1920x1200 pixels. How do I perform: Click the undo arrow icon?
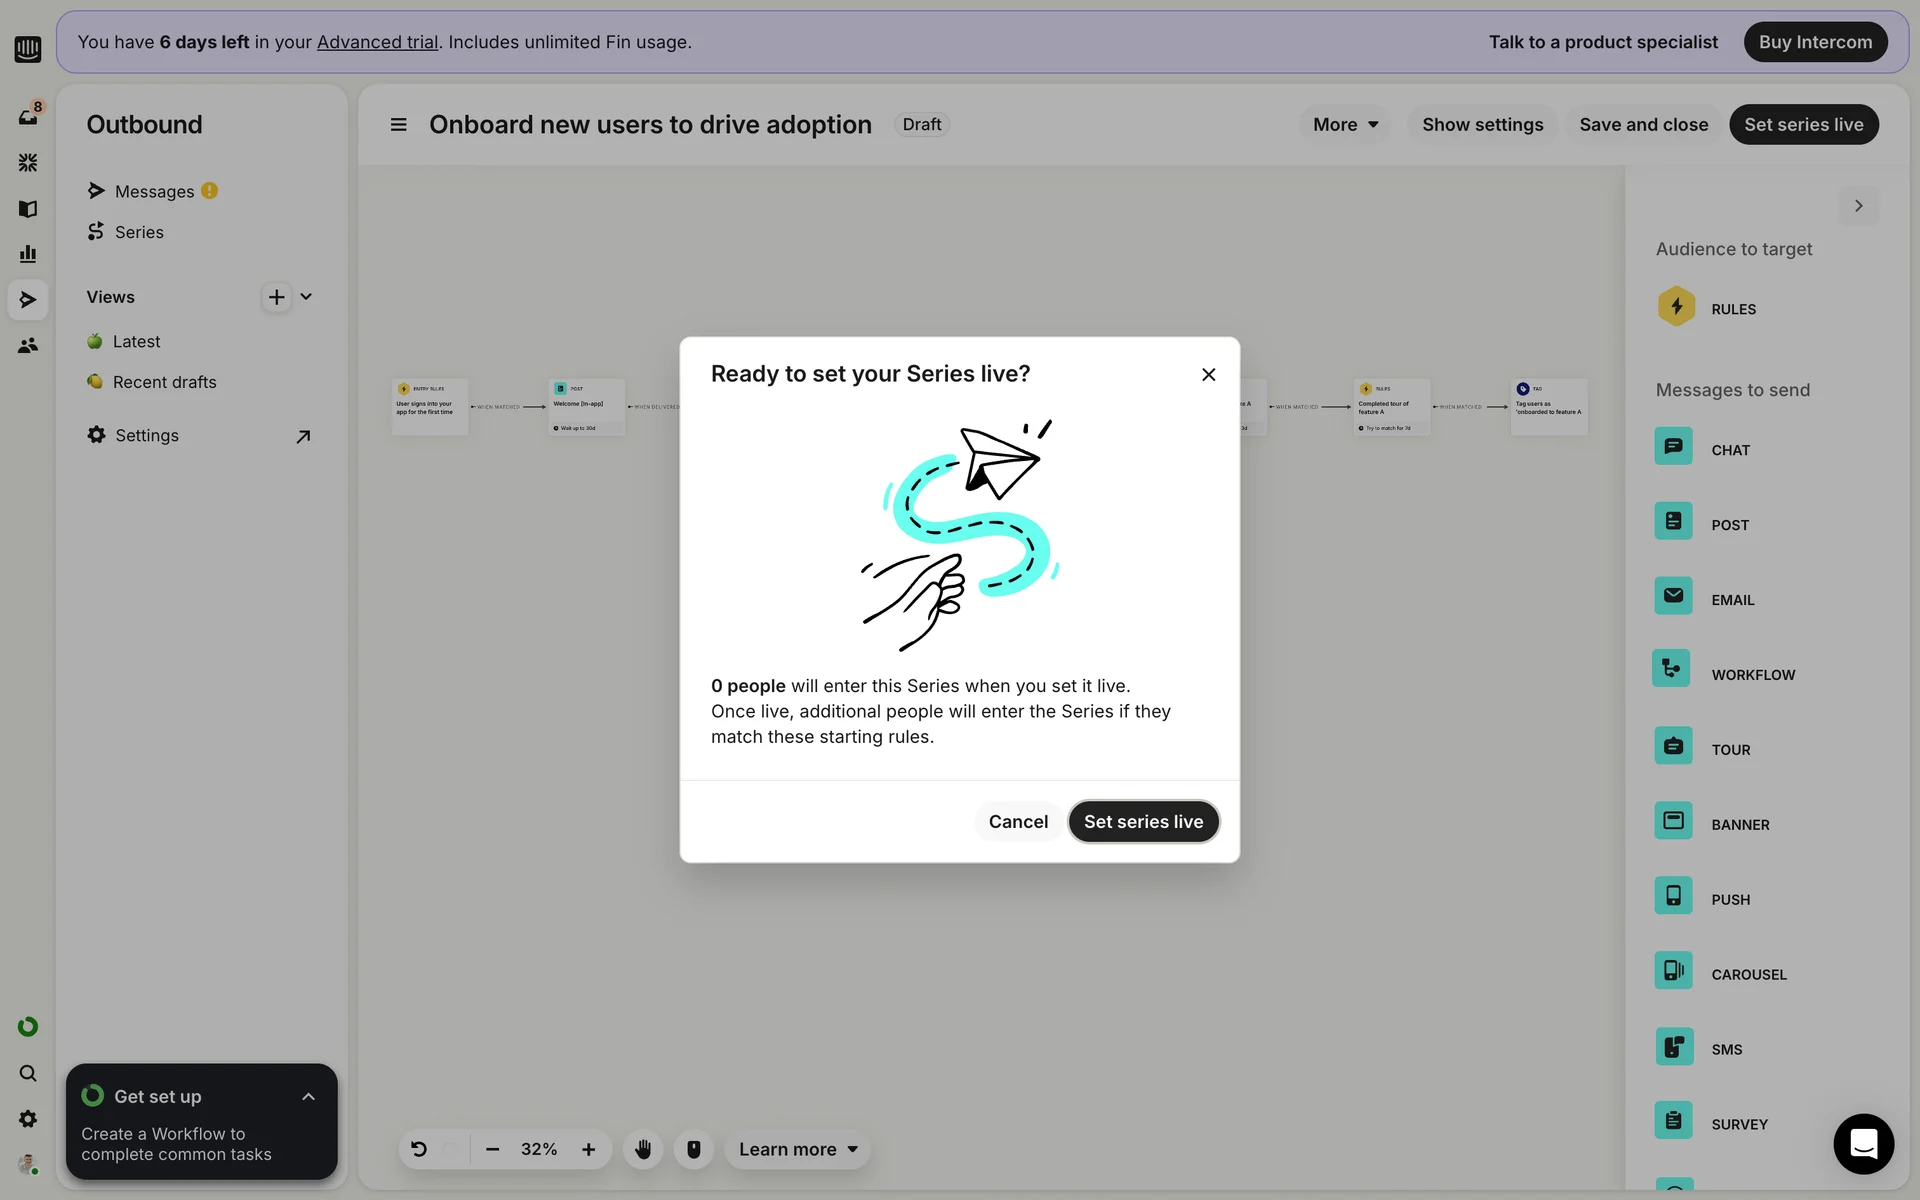pyautogui.click(x=419, y=1149)
